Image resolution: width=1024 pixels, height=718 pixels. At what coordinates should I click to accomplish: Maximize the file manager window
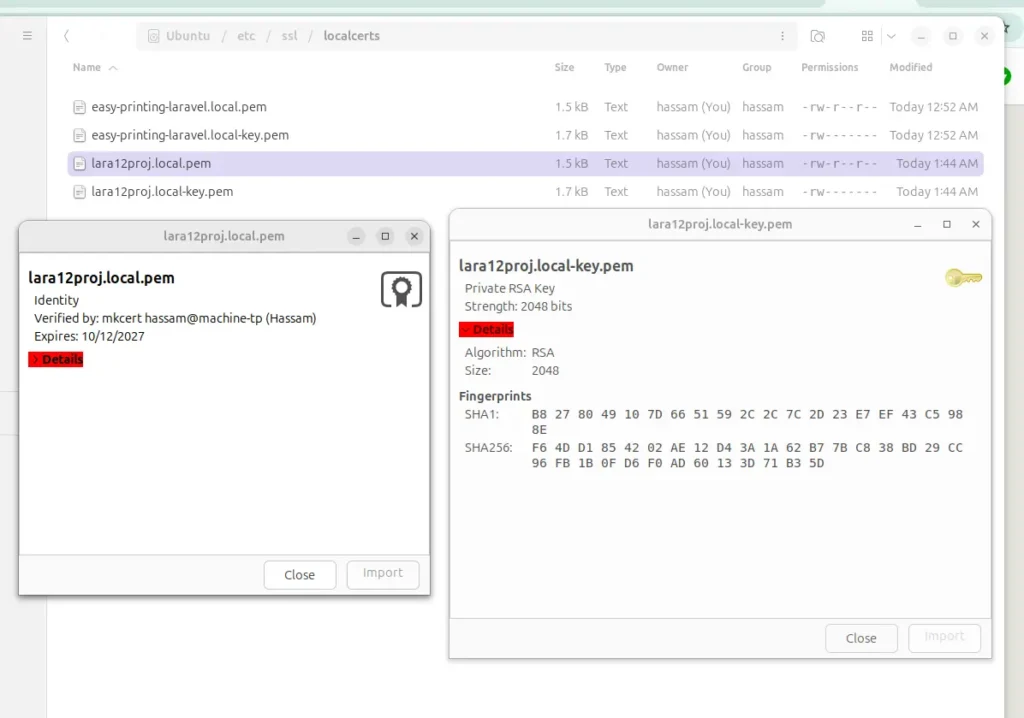[953, 36]
